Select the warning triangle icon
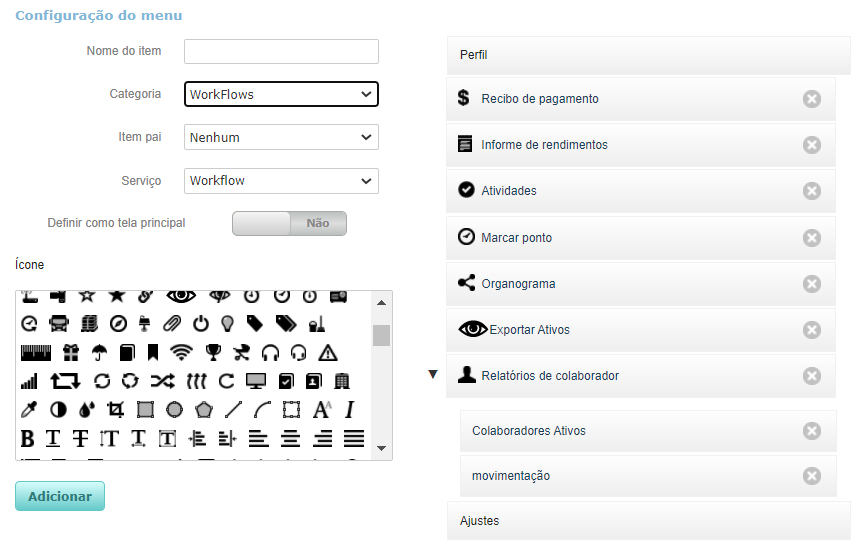 tap(327, 352)
